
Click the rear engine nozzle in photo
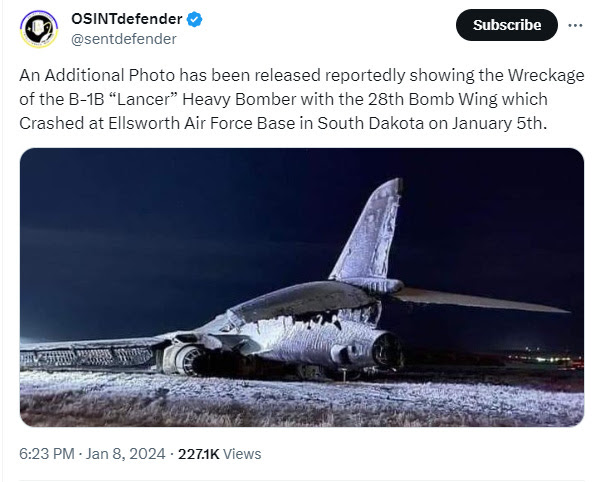[x=387, y=350]
